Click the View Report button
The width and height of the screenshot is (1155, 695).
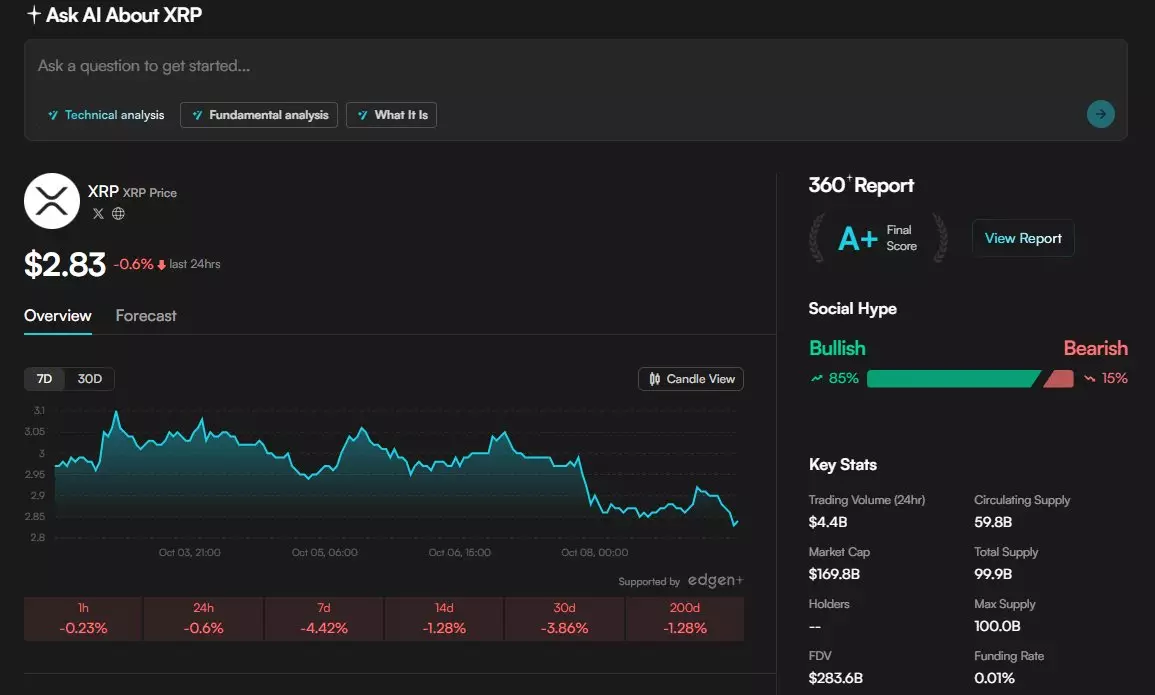1022,238
